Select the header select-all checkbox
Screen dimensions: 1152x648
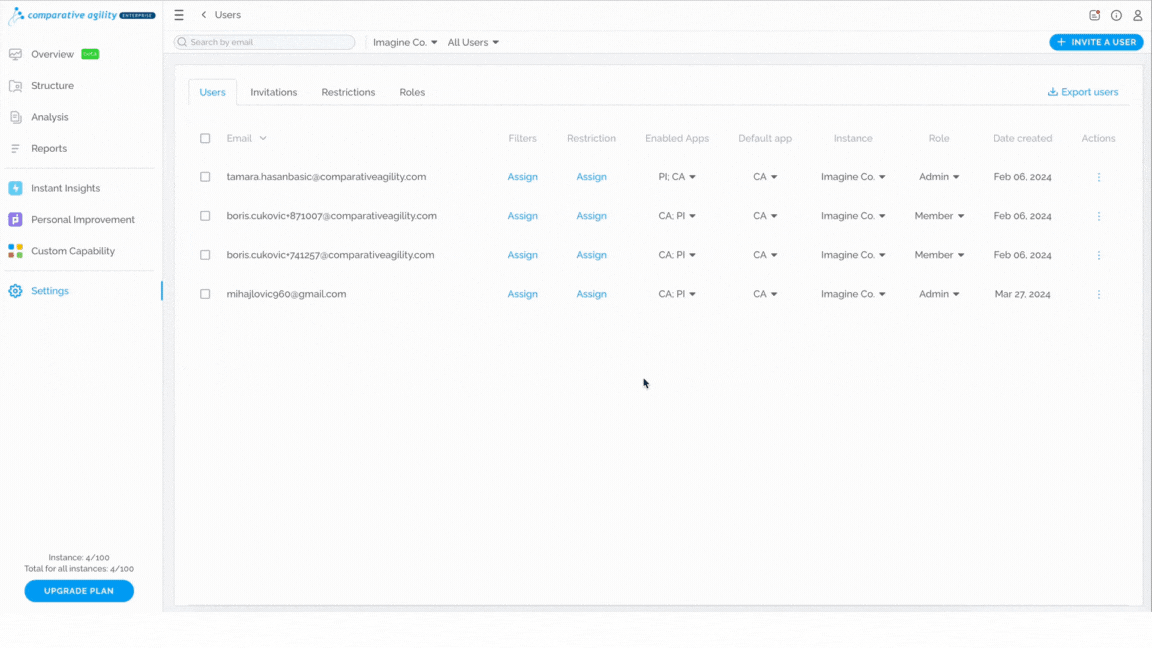[x=205, y=138]
